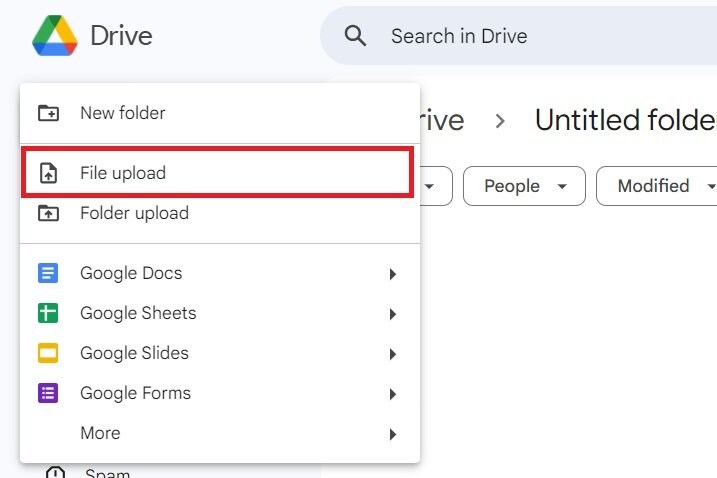
Task: Click the Folder upload icon
Action: point(48,213)
